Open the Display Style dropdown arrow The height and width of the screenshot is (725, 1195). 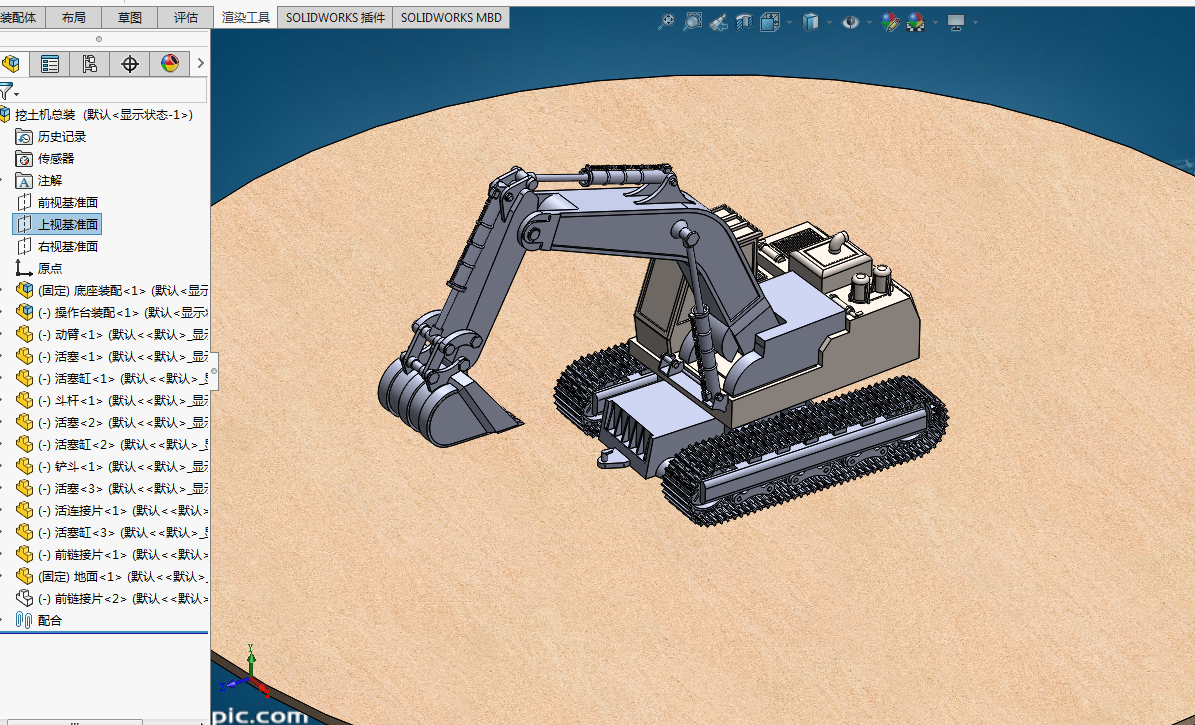829,22
